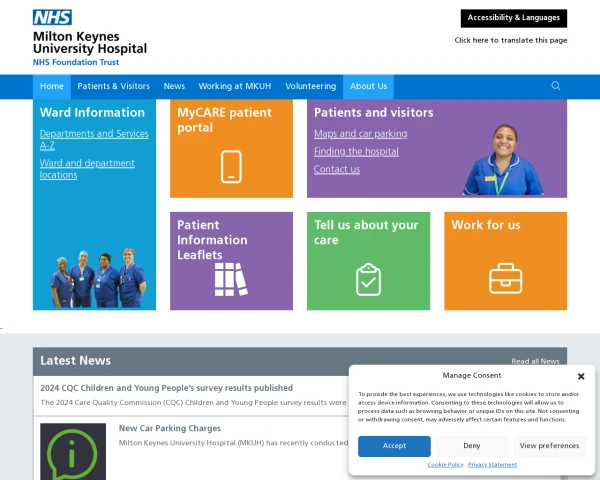Screen dimensions: 600x480
Task: Open Working at MKUH menu
Action: [x=235, y=87]
